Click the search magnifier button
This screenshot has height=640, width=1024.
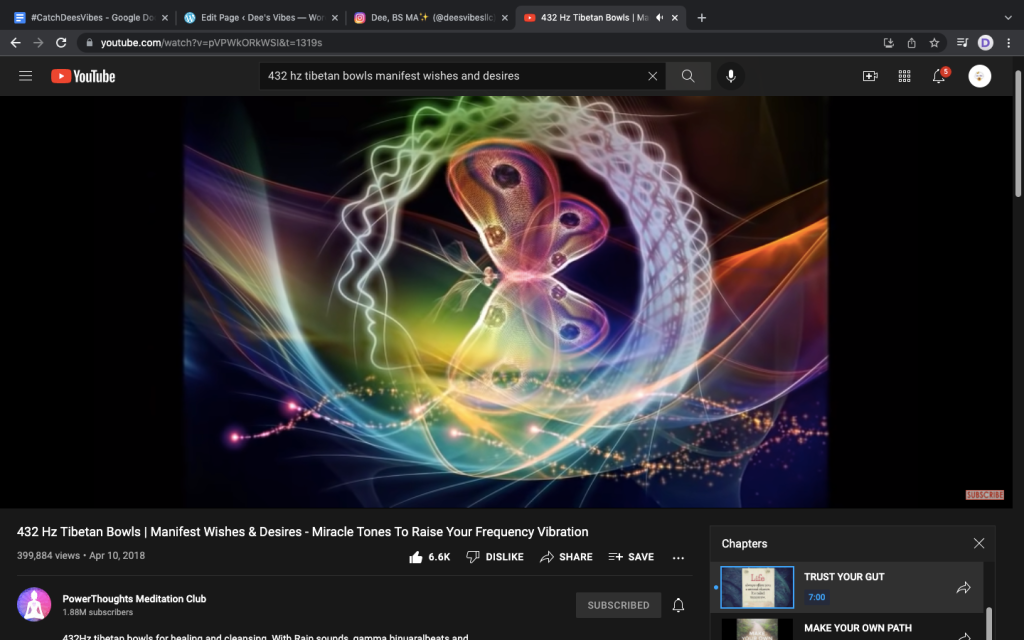[x=688, y=76]
